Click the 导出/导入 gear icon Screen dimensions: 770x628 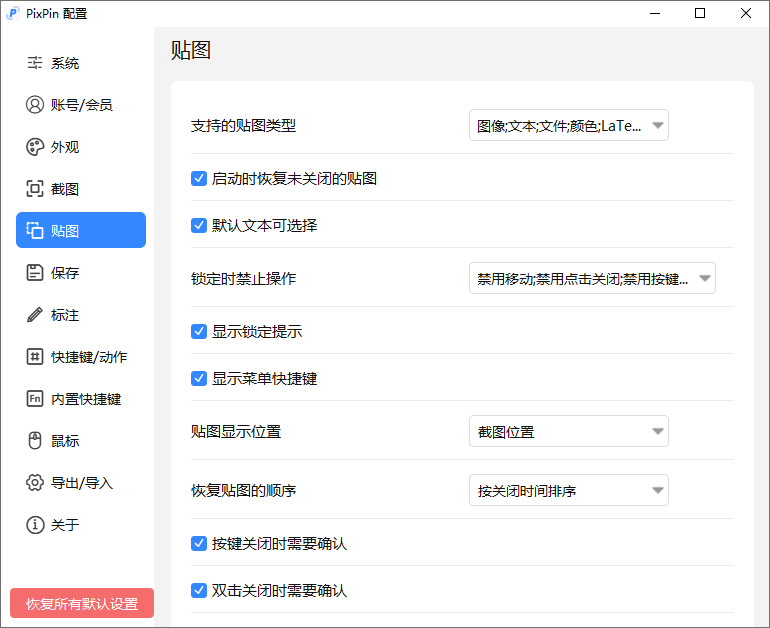(34, 483)
